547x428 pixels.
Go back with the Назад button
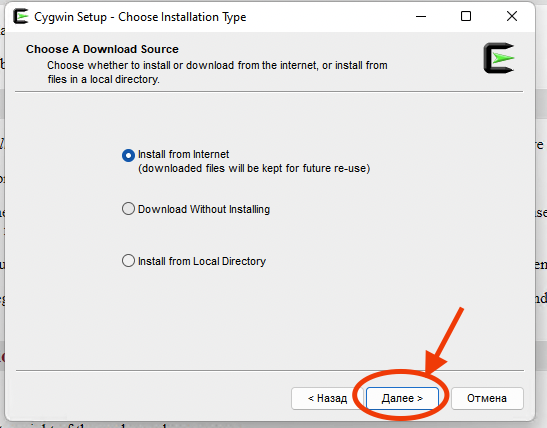coord(327,398)
